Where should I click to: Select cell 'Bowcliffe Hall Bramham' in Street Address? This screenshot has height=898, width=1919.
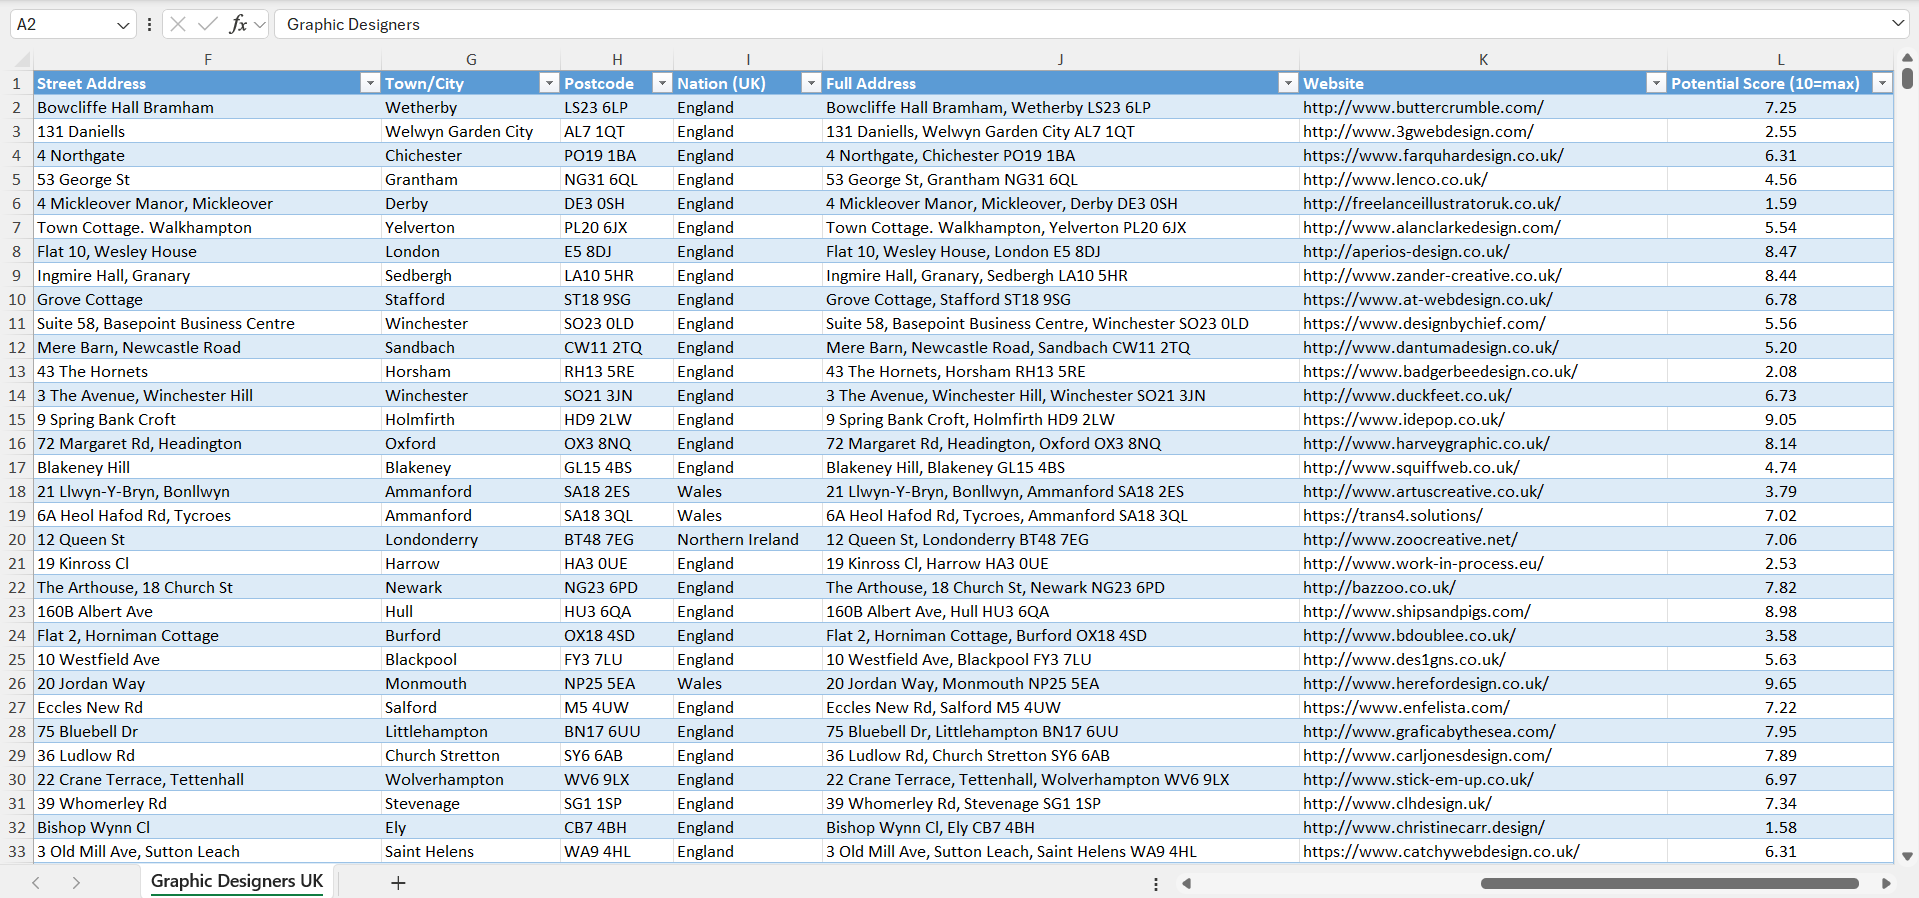click(x=207, y=108)
